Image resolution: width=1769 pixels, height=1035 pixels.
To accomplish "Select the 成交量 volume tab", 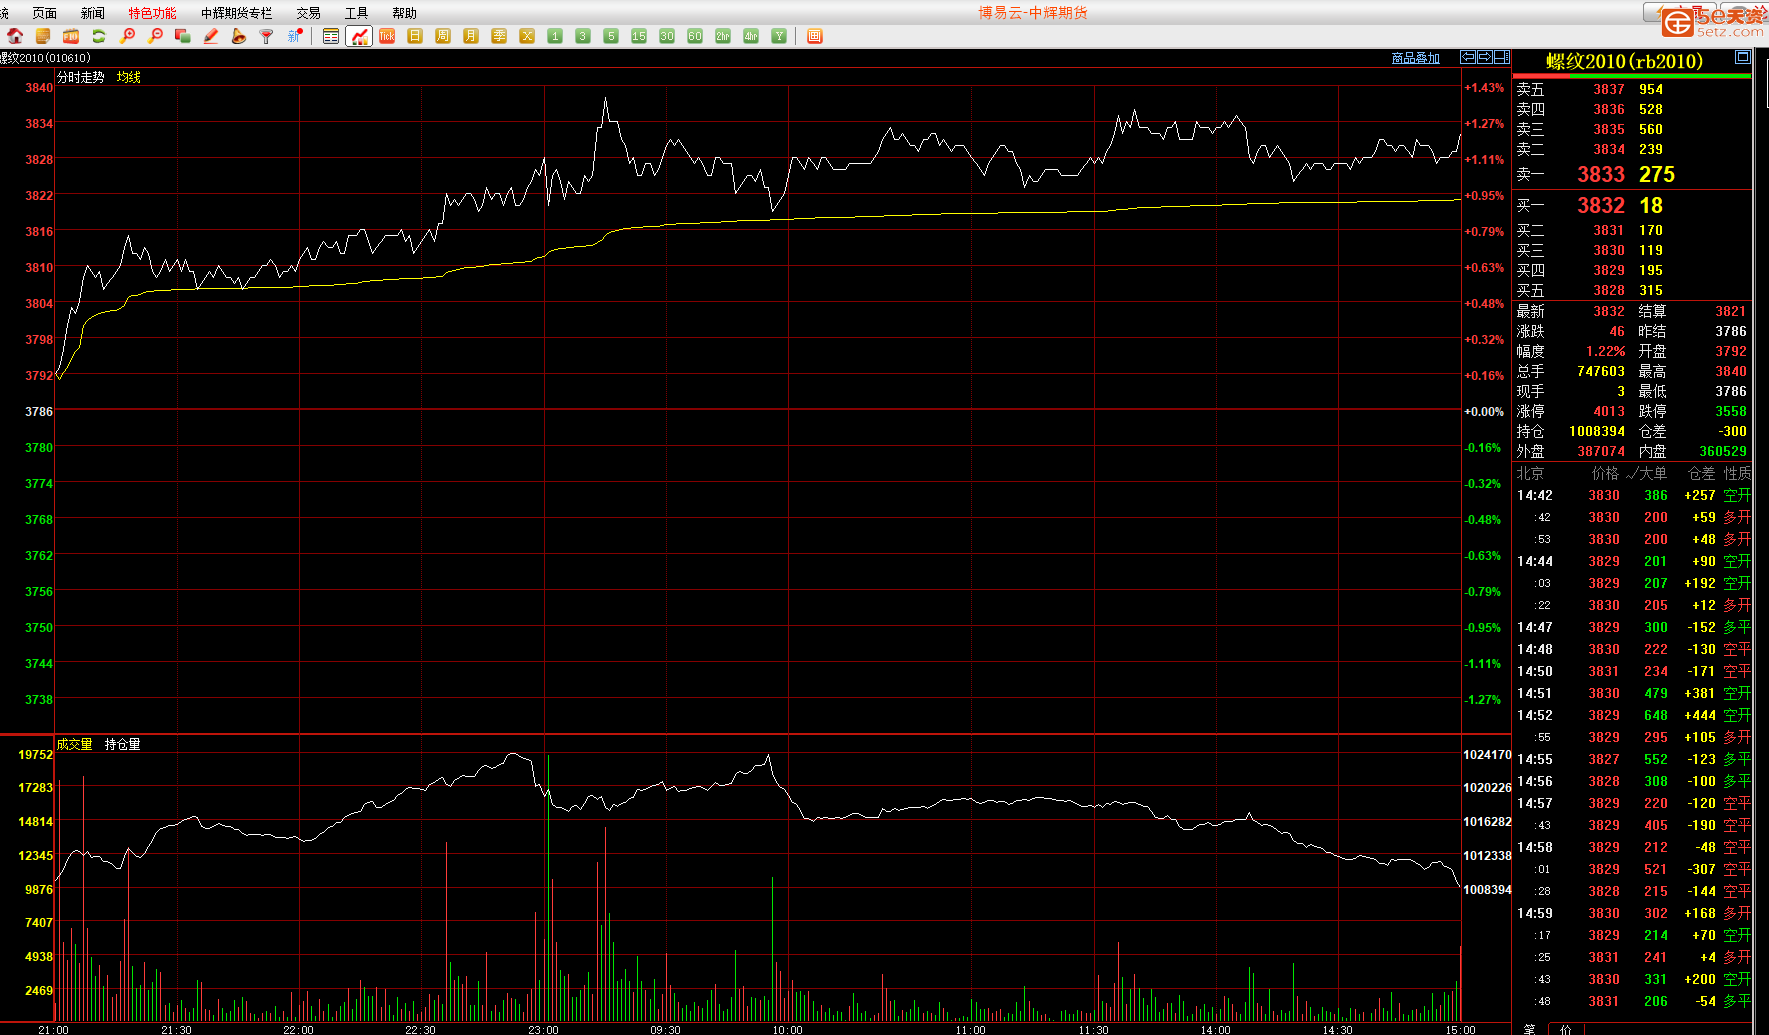I will pyautogui.click(x=74, y=744).
